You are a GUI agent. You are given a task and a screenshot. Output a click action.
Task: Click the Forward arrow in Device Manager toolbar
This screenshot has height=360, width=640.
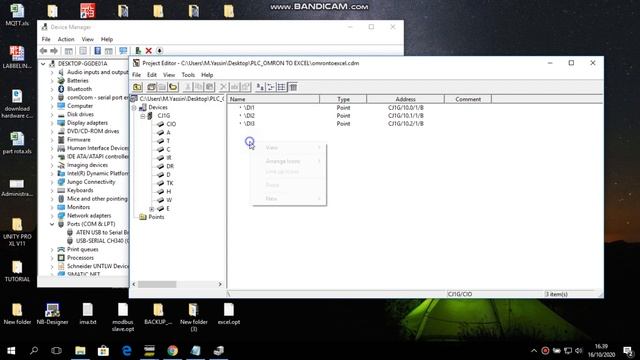point(54,51)
